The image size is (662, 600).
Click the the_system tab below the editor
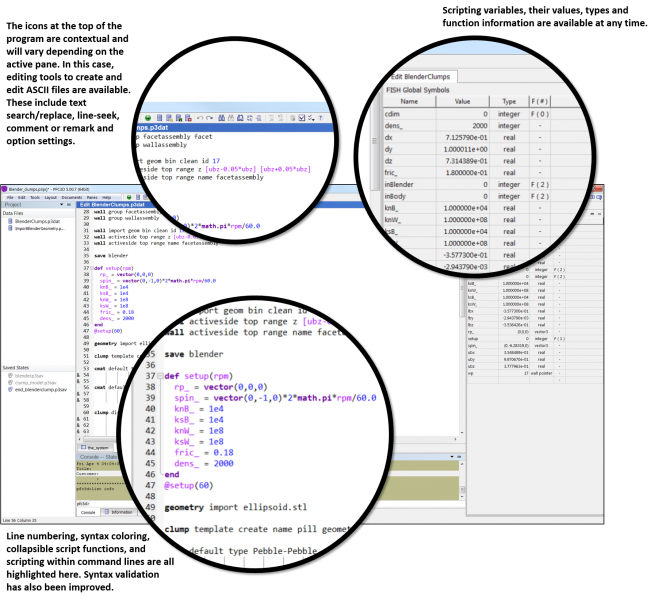coord(95,447)
